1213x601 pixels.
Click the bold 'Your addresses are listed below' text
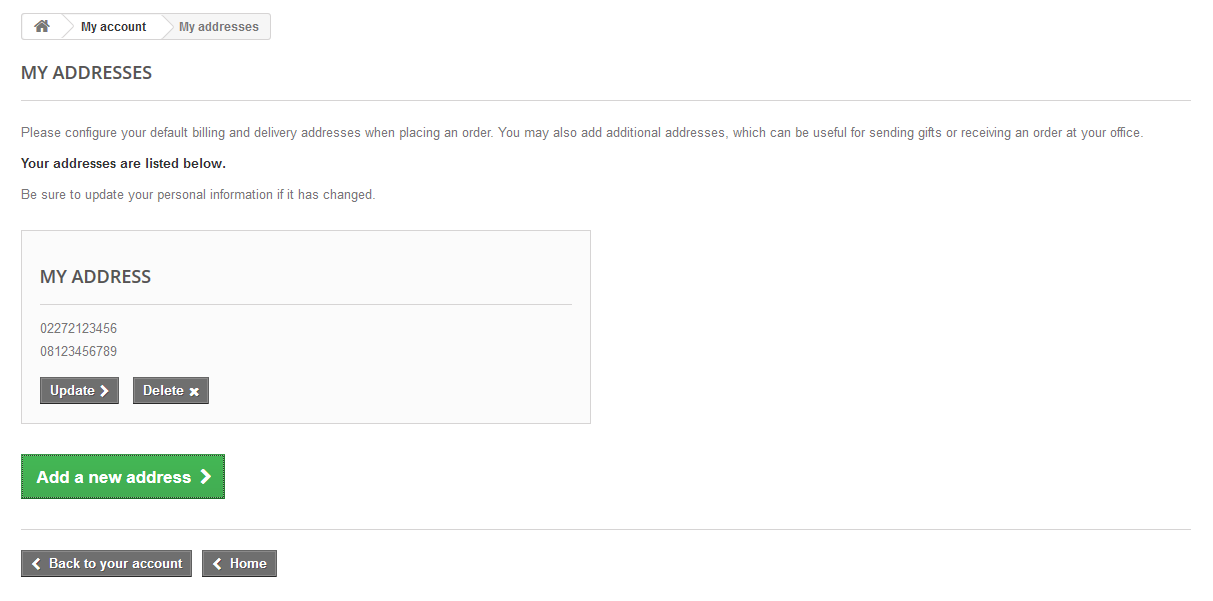tap(123, 163)
